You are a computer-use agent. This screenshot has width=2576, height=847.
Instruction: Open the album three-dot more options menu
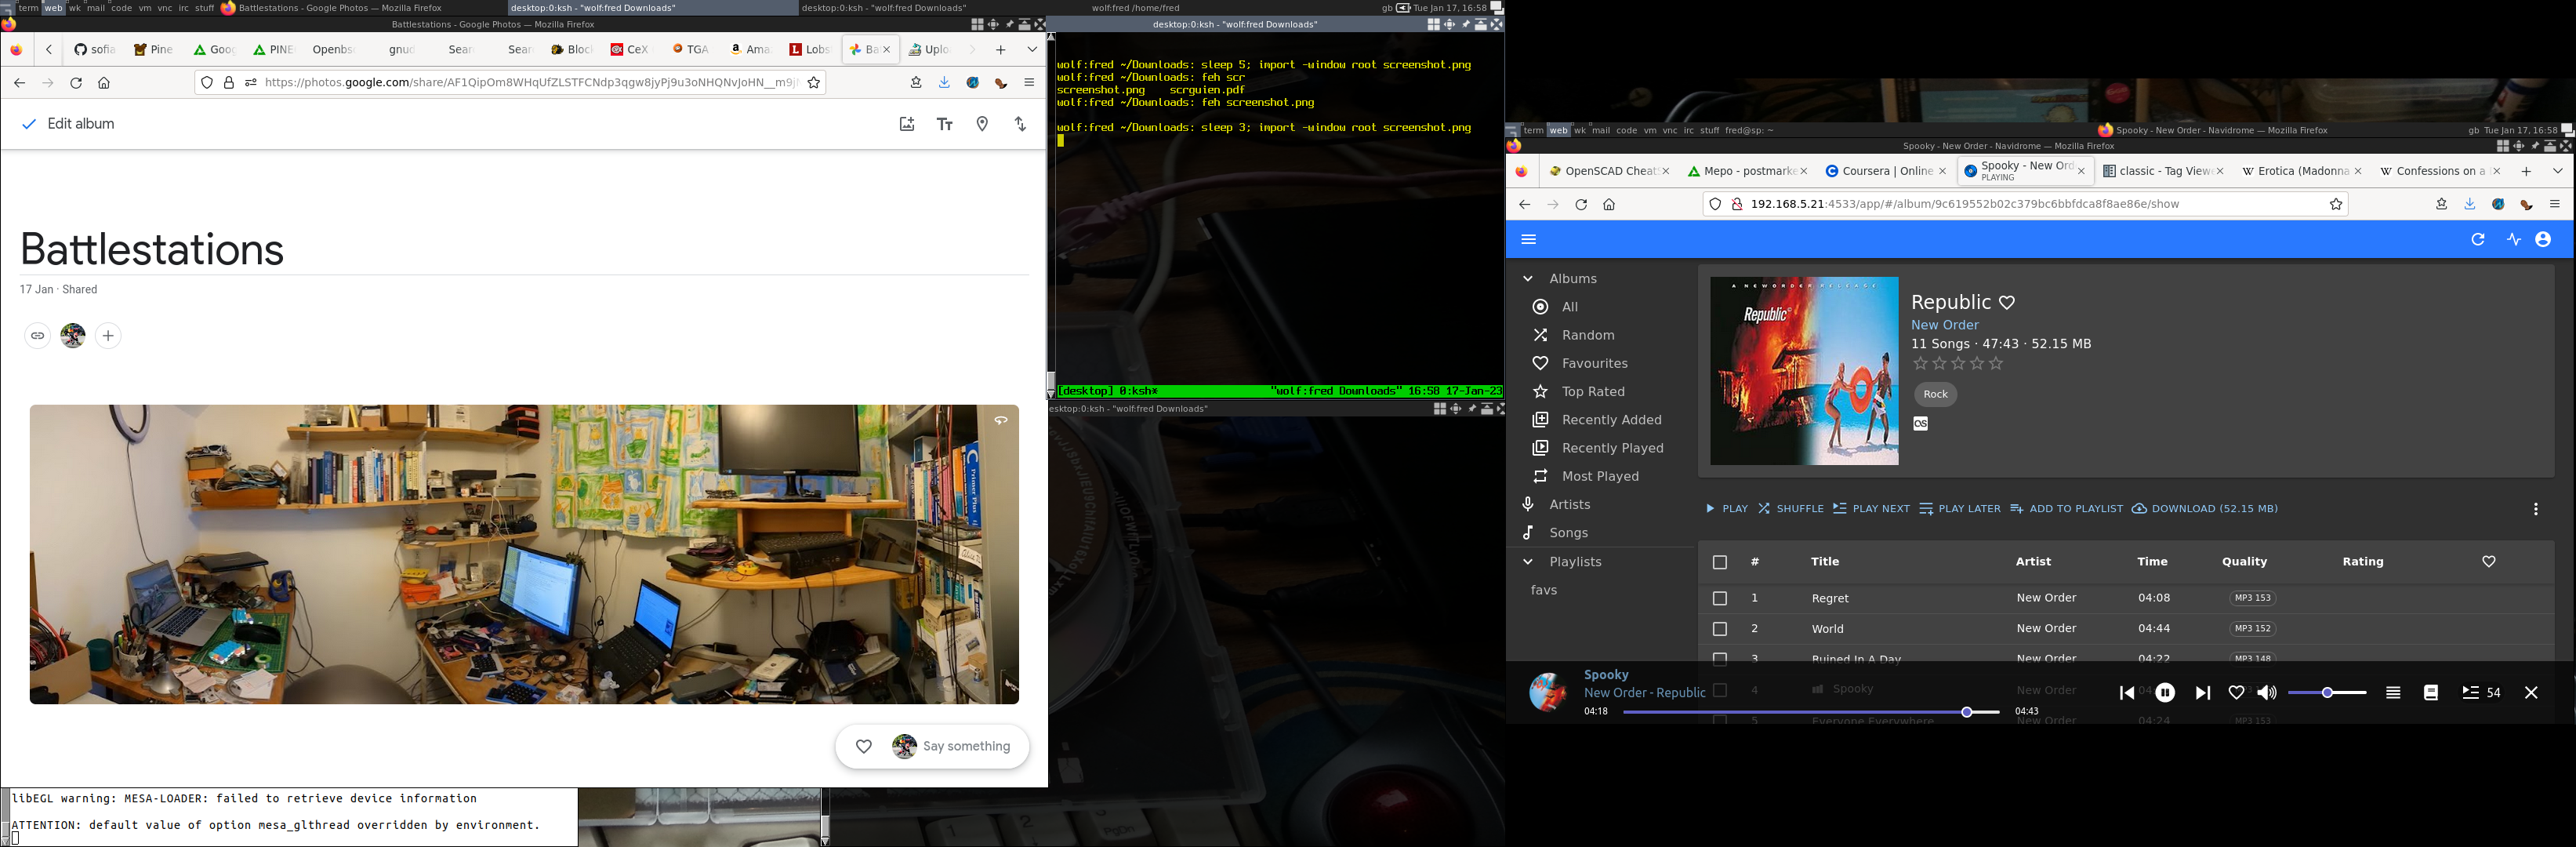point(2535,509)
